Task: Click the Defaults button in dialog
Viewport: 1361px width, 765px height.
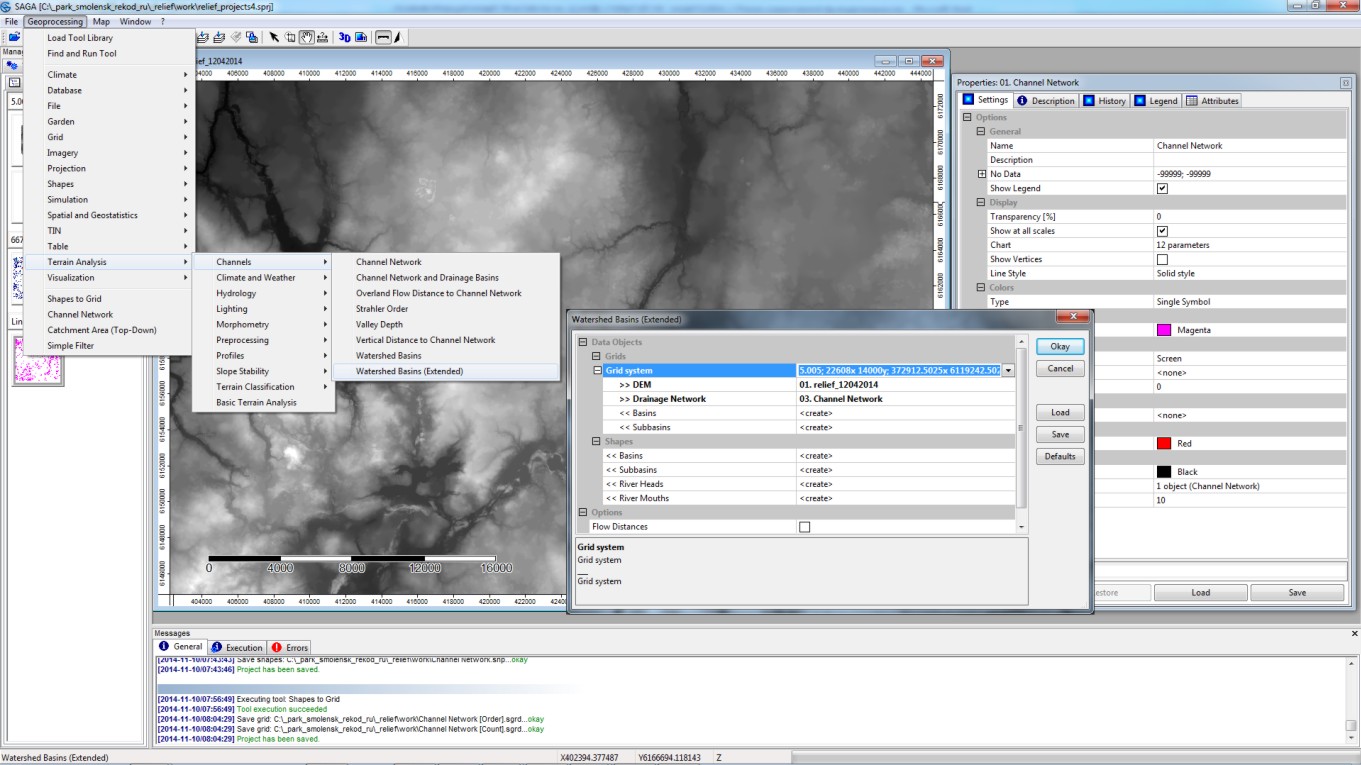Action: point(1060,456)
